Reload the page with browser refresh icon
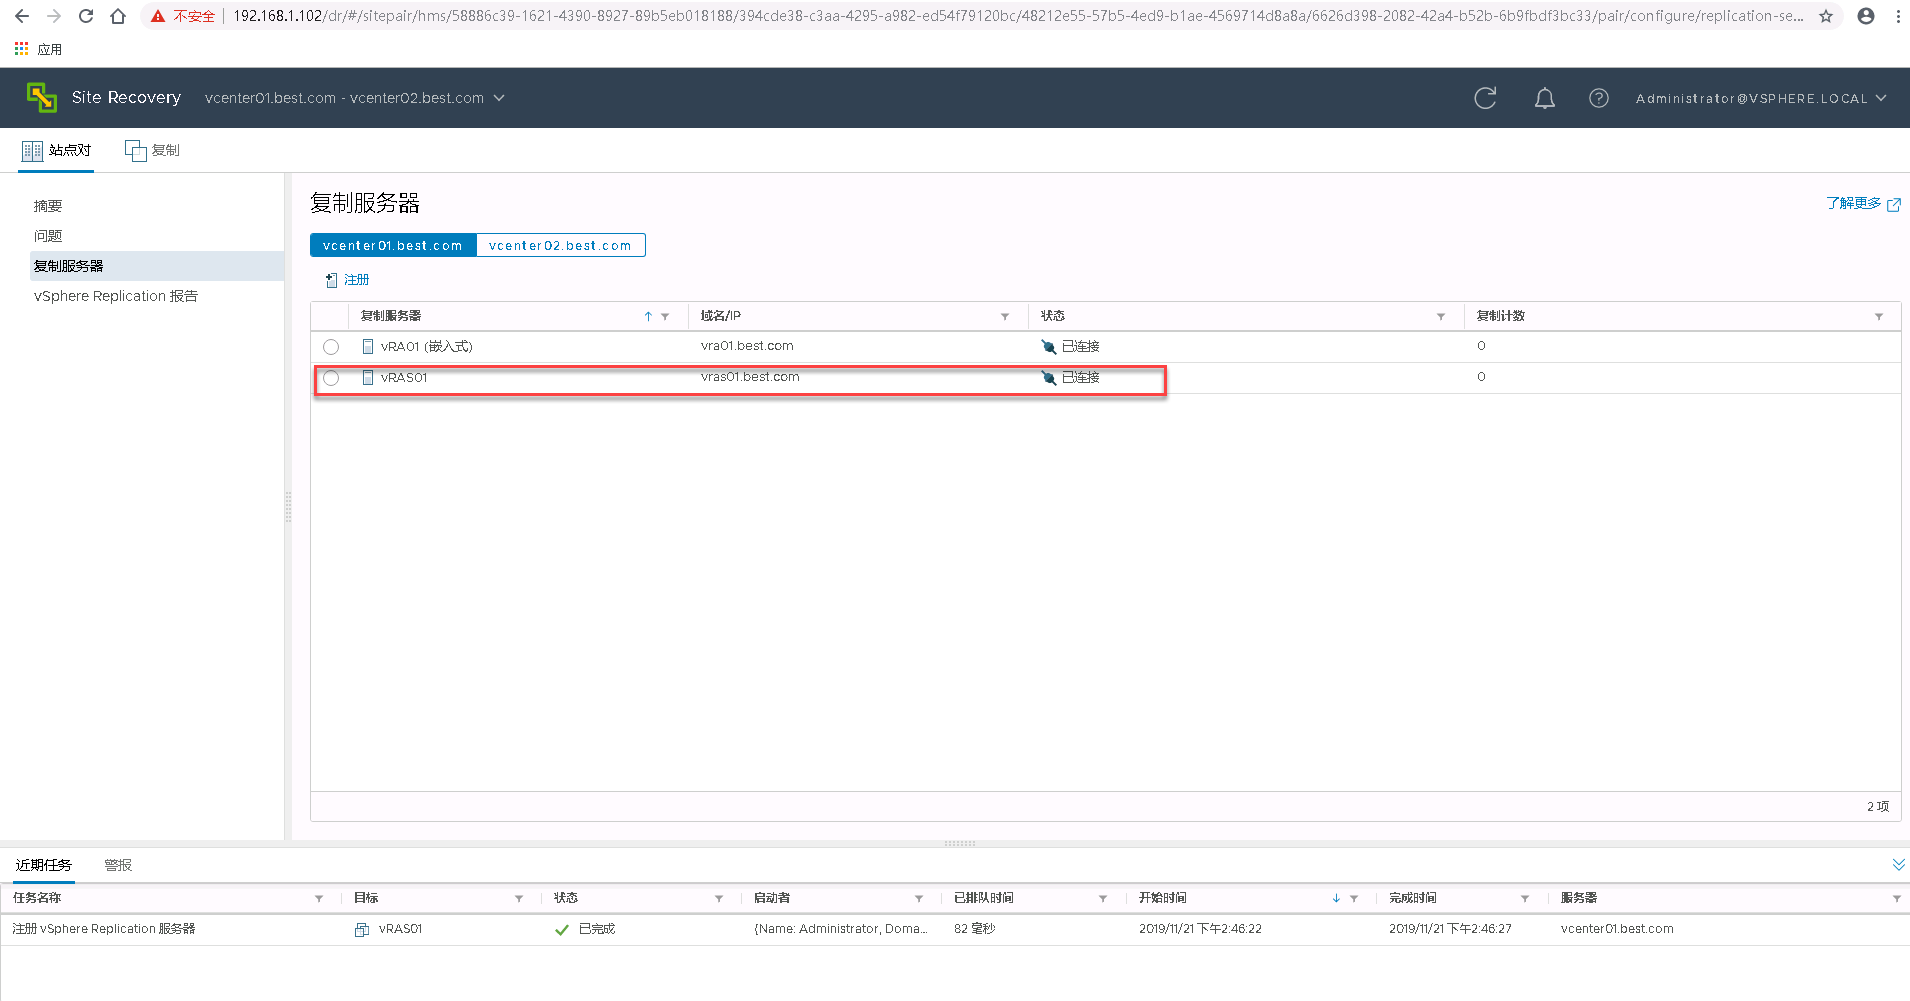This screenshot has height=1001, width=1910. tap(86, 16)
